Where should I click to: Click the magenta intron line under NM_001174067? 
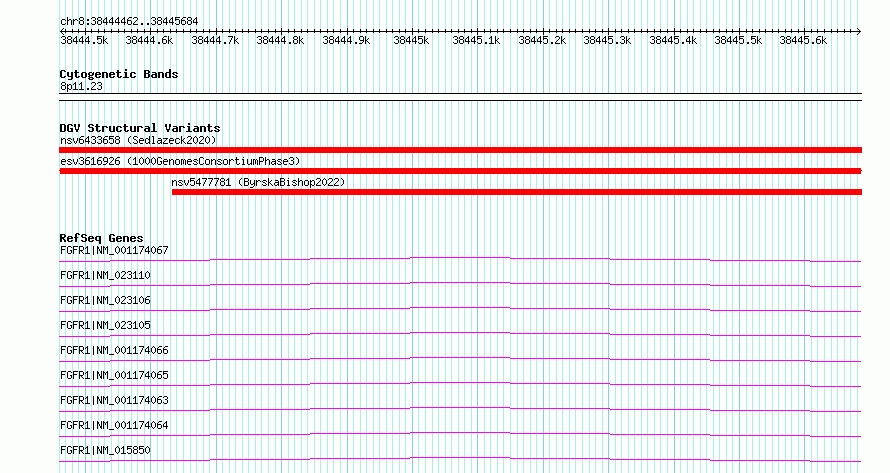pos(460,258)
